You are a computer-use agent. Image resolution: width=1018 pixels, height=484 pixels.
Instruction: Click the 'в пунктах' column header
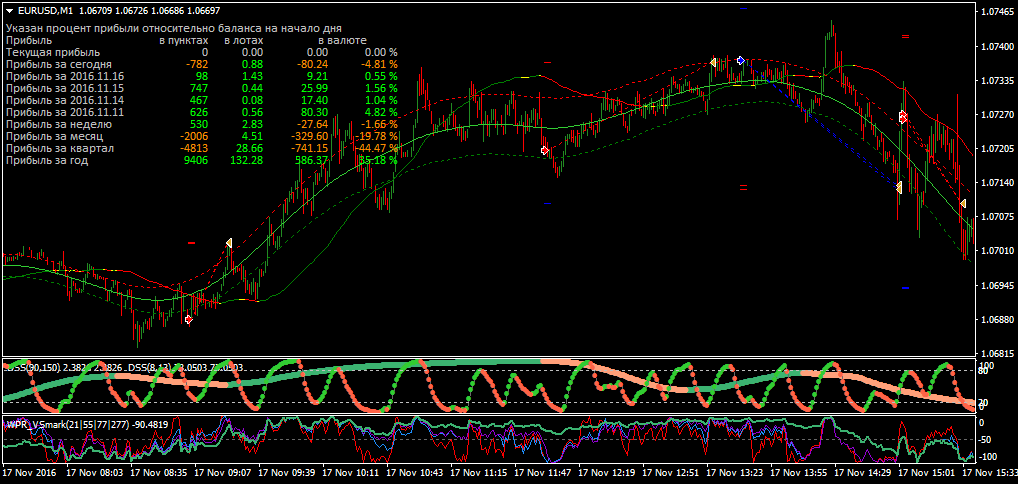184,40
